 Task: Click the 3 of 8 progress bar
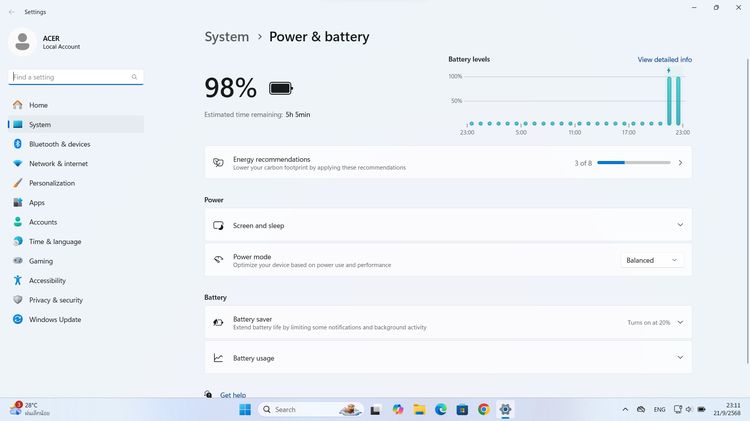(x=634, y=163)
